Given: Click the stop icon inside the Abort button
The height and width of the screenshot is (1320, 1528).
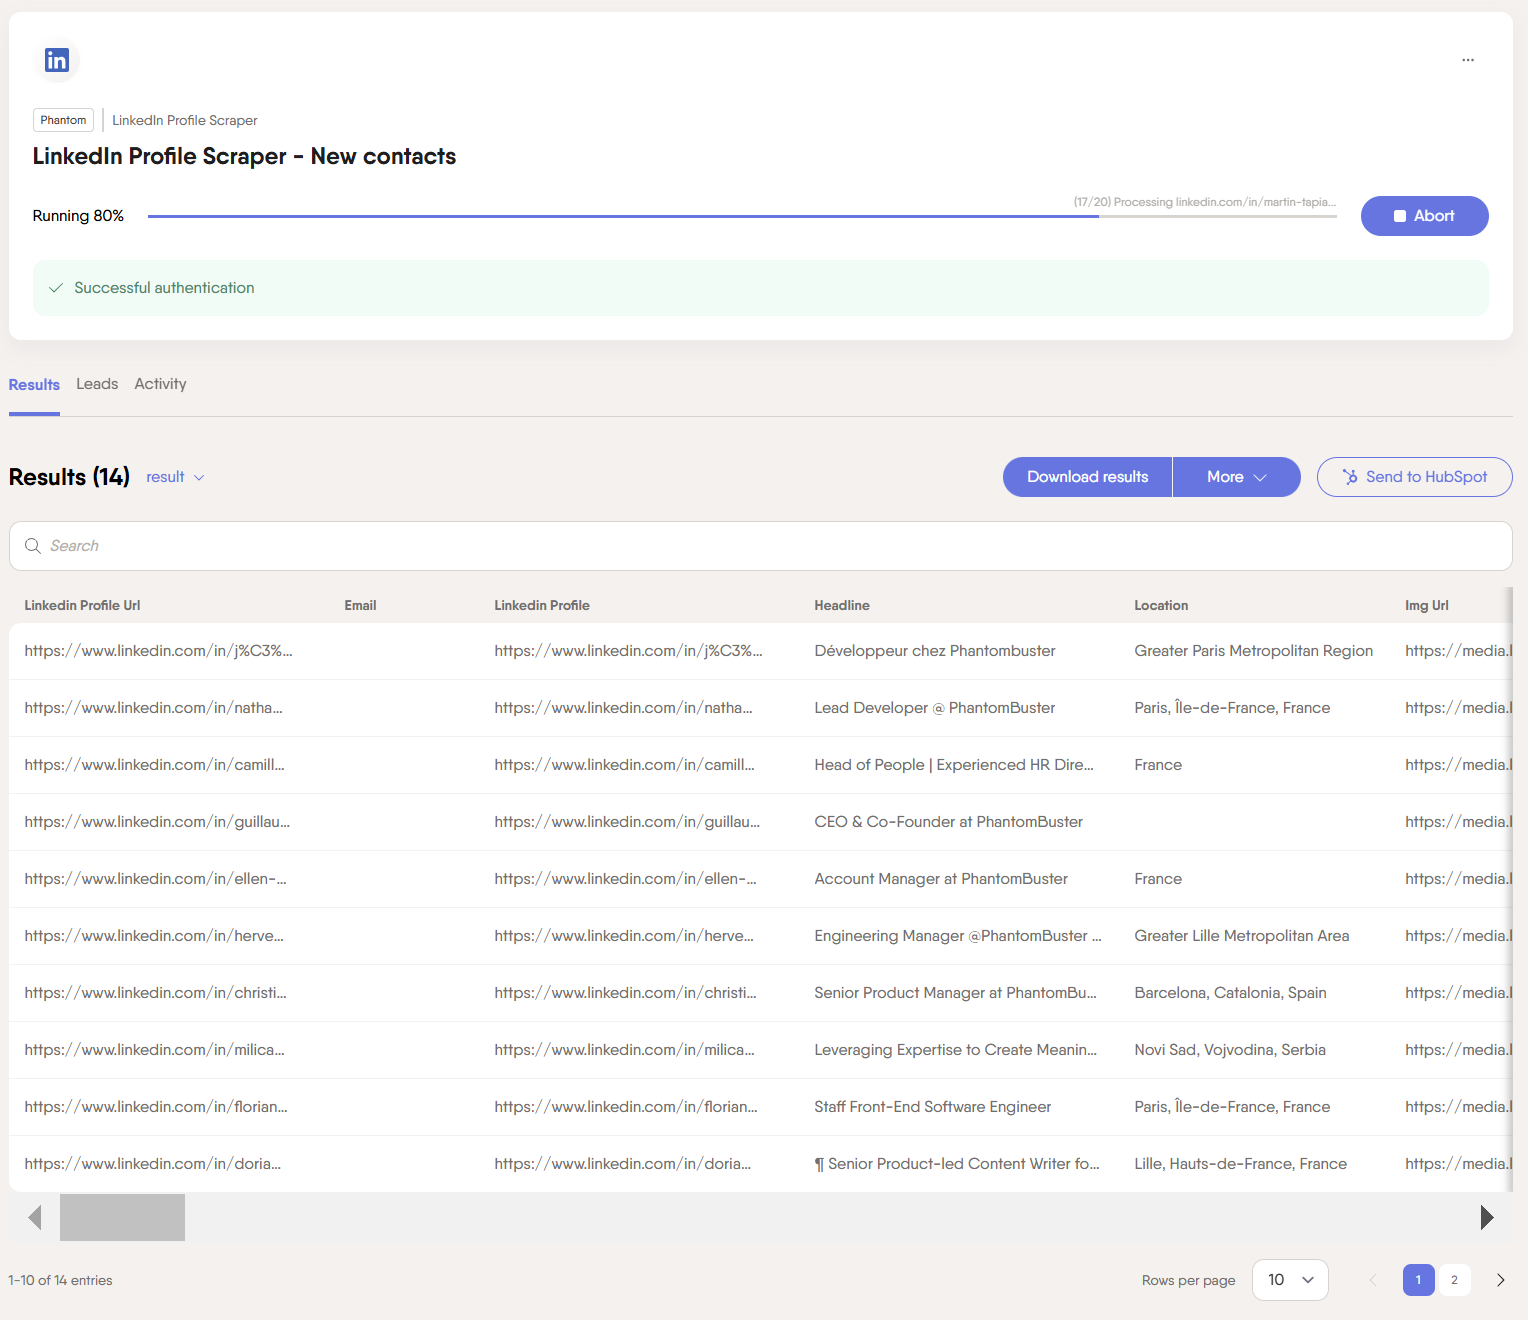Looking at the screenshot, I should (x=1399, y=215).
